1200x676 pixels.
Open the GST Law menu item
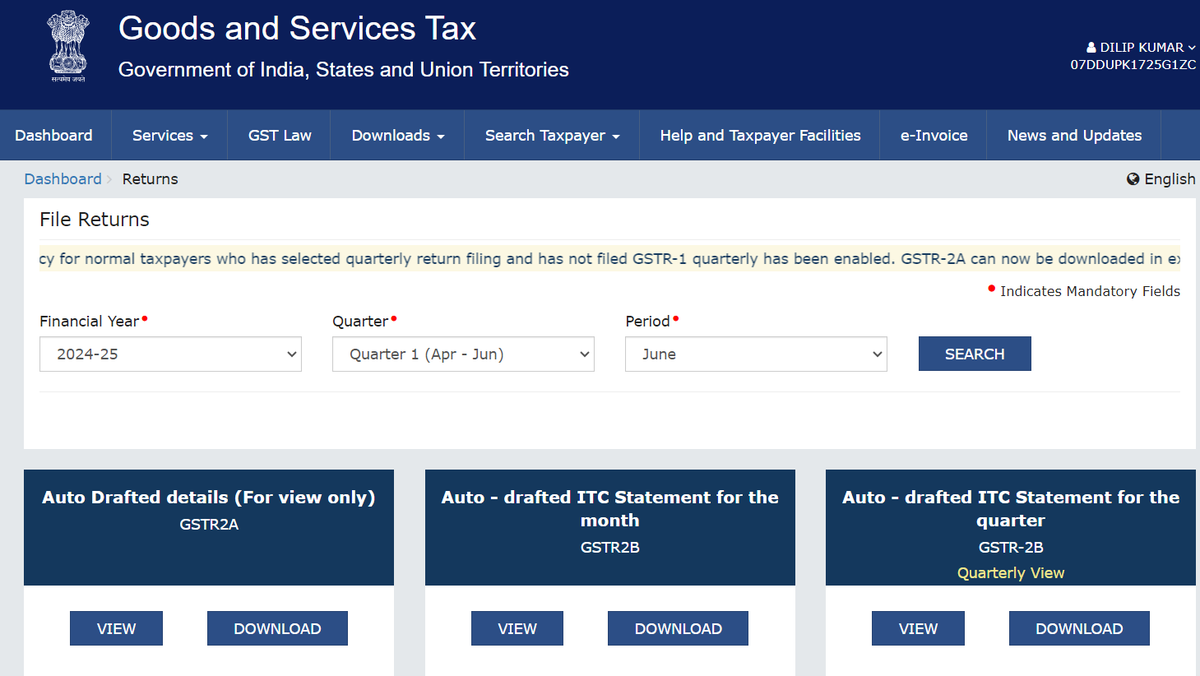pos(280,135)
